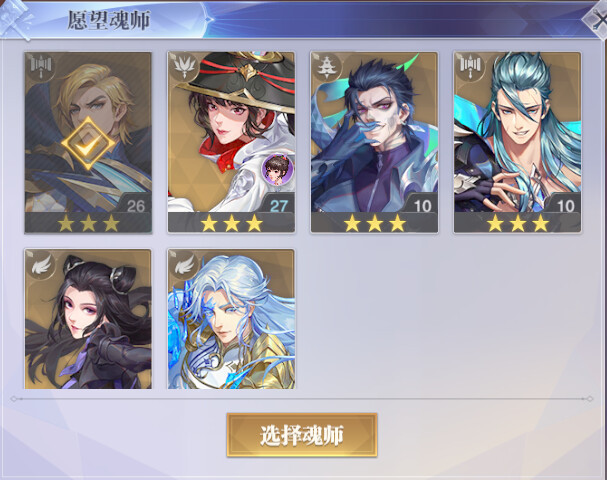The image size is (607, 480).
Task: Click the 选择魂师 confirm button
Action: 302,435
